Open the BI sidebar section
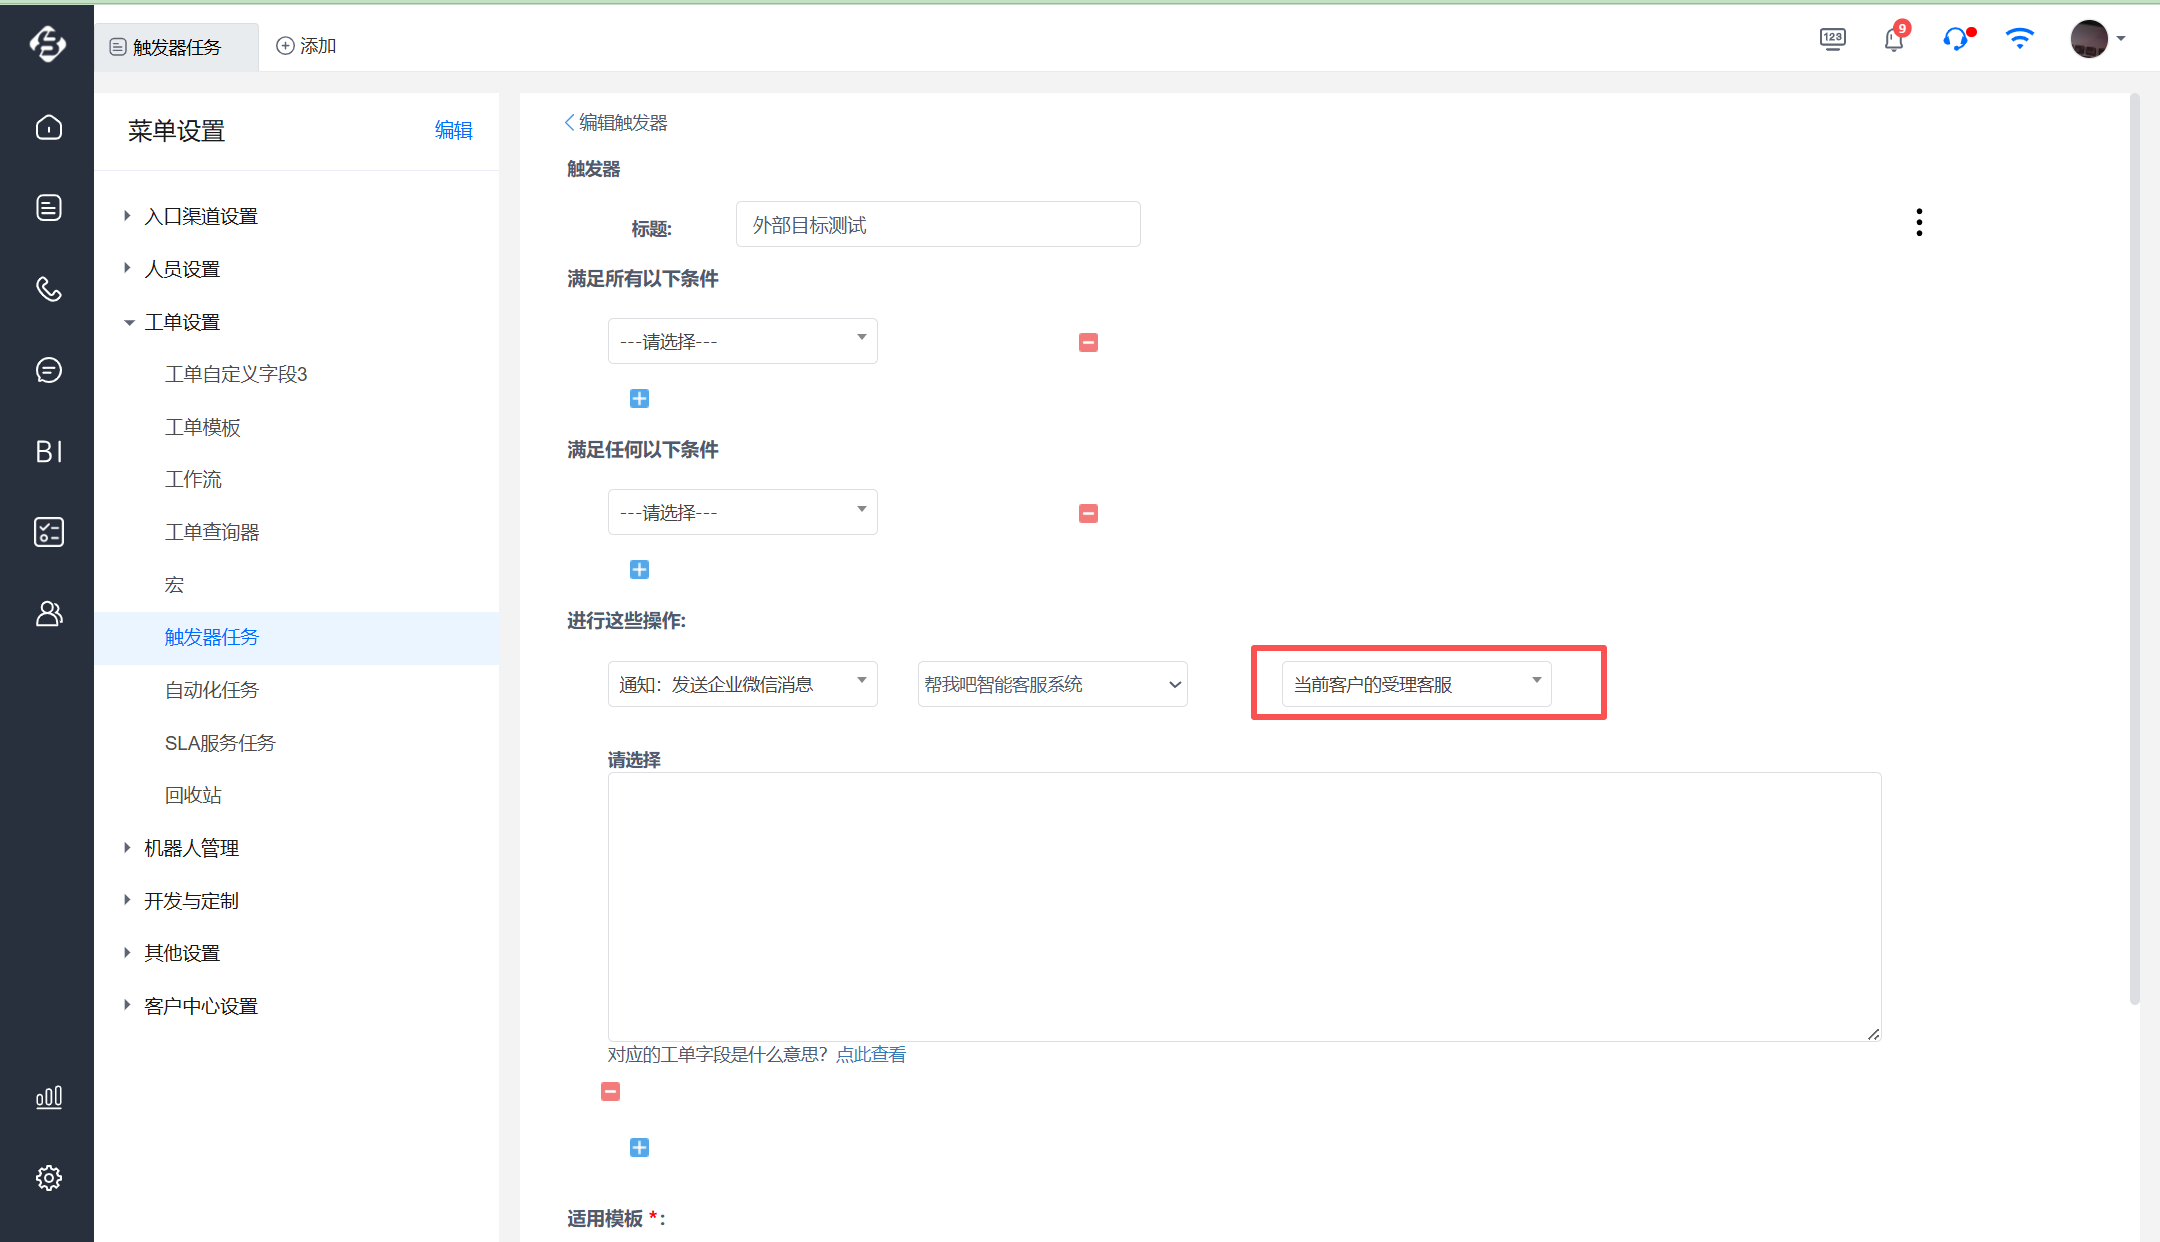The image size is (2160, 1242). coord(48,451)
